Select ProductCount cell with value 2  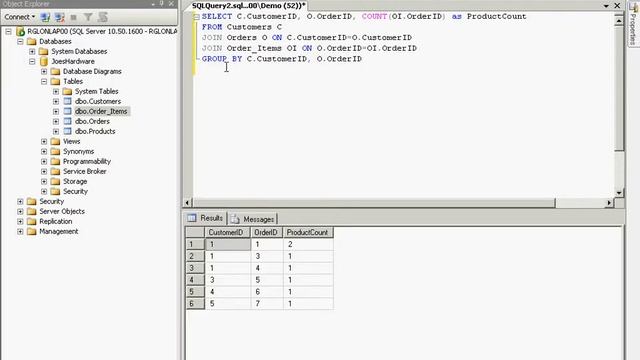pos(309,244)
